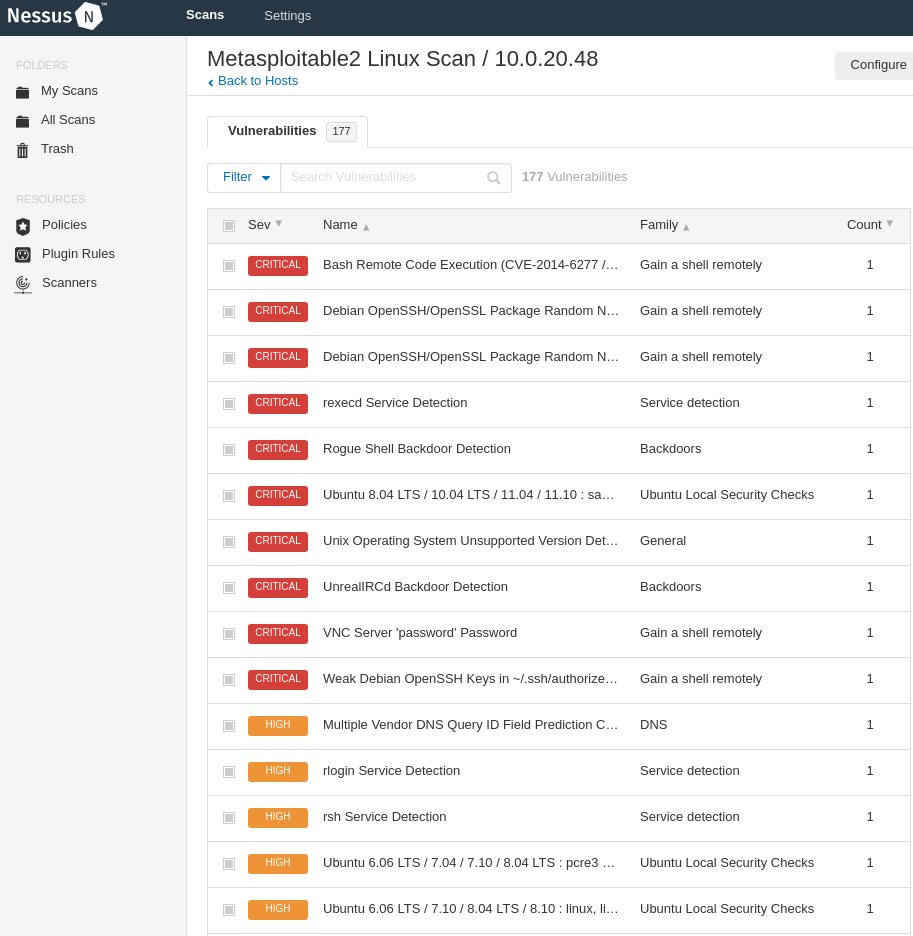Click the HIGH badge for rlogin Service Detection
Screen dimensions: 913x936
pyautogui.click(x=278, y=771)
